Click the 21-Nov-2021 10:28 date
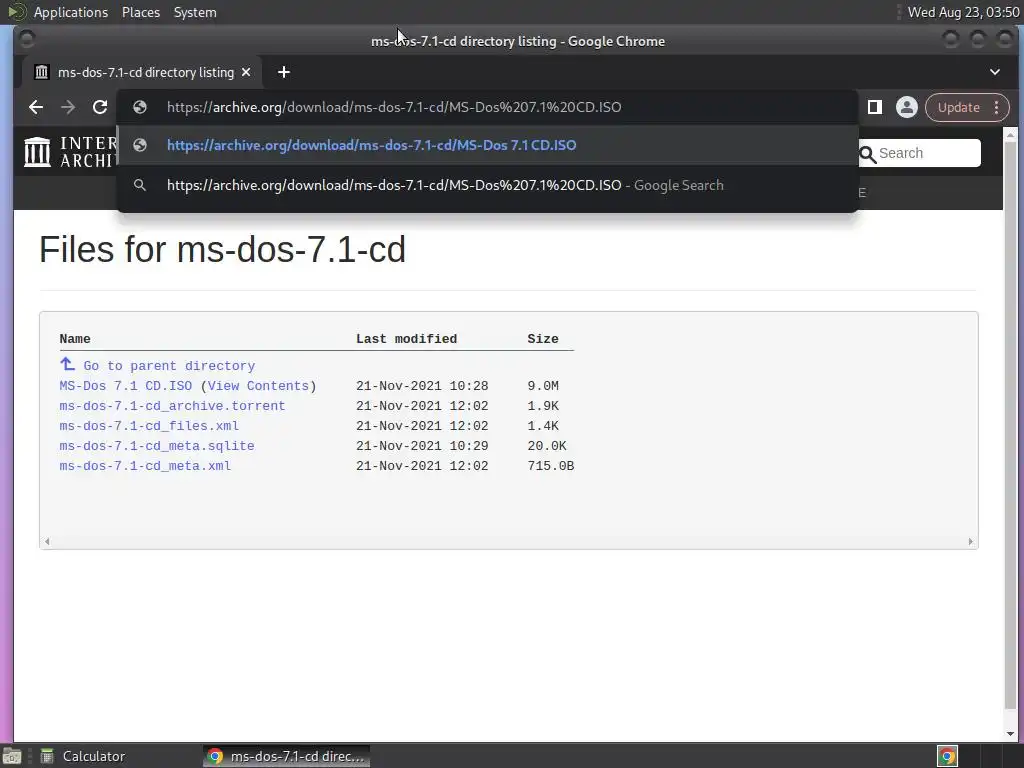 (422, 386)
